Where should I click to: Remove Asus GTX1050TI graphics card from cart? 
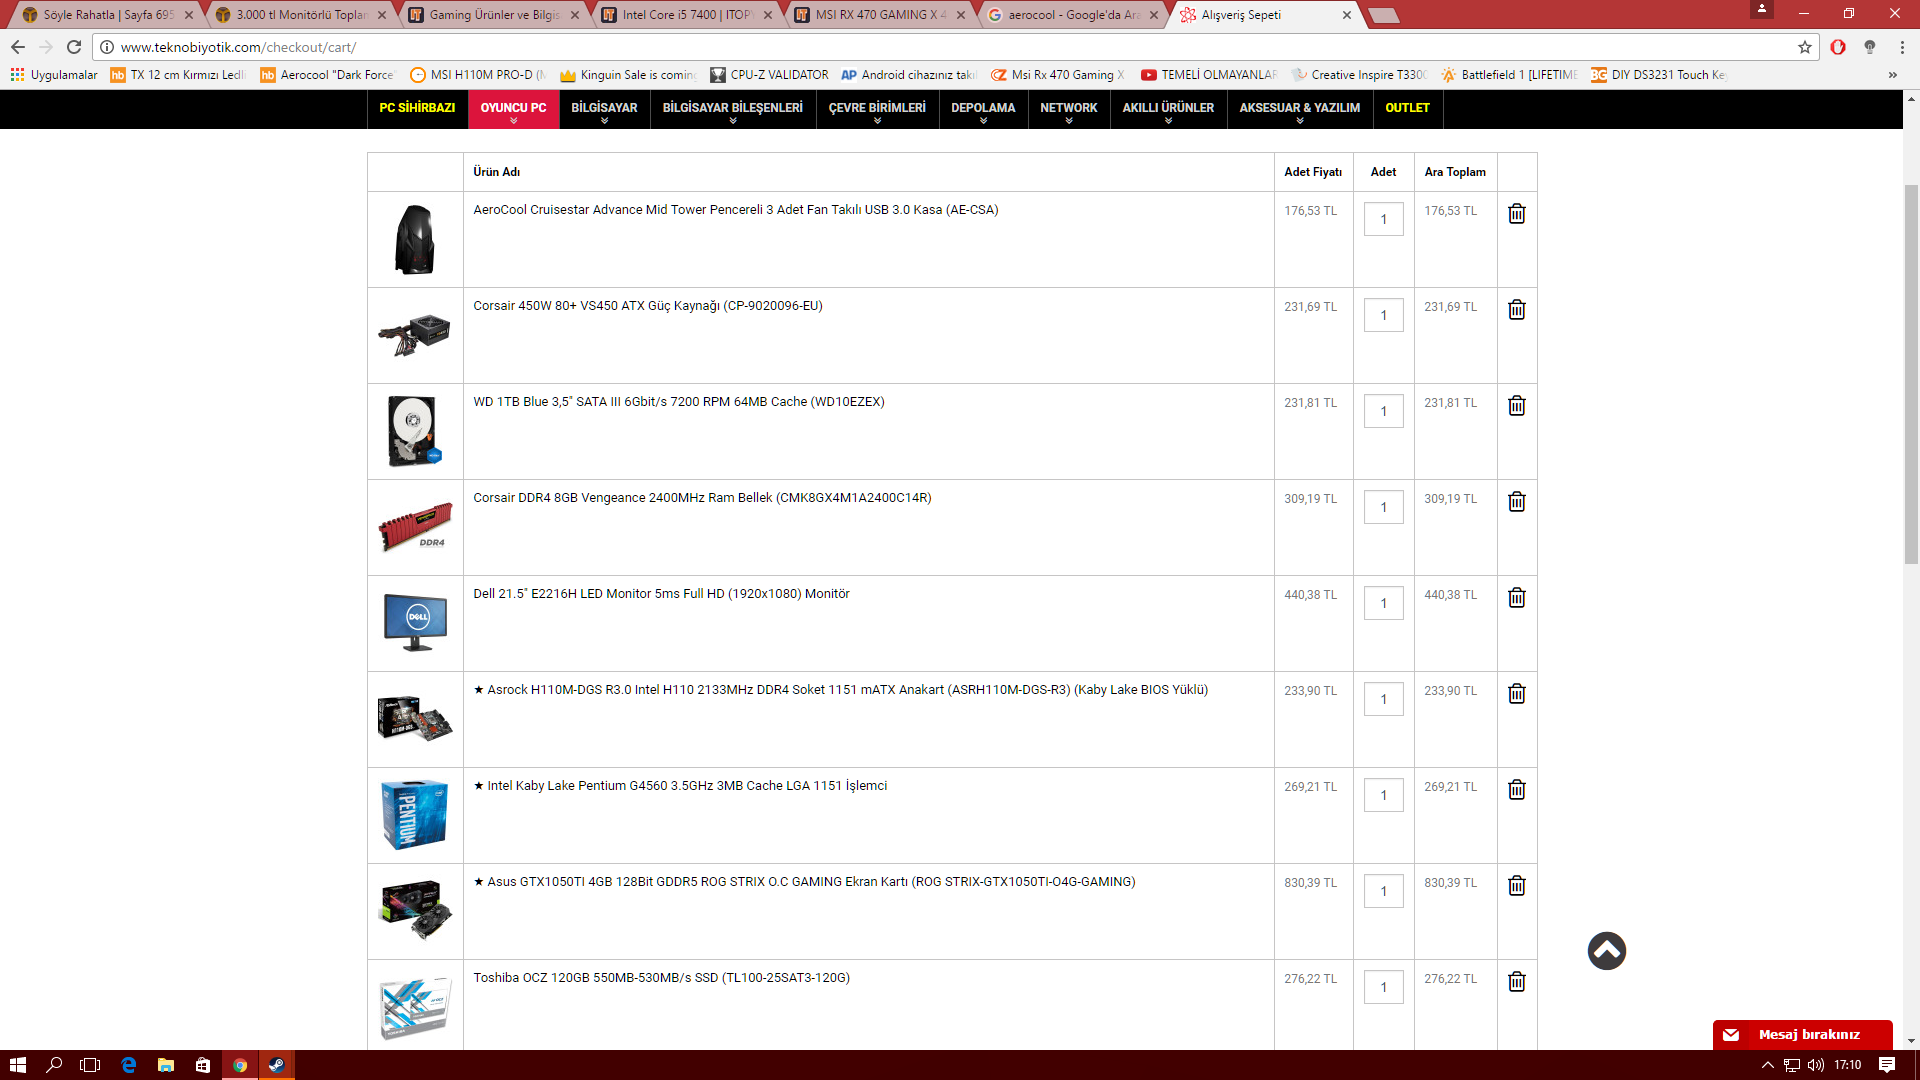tap(1516, 886)
